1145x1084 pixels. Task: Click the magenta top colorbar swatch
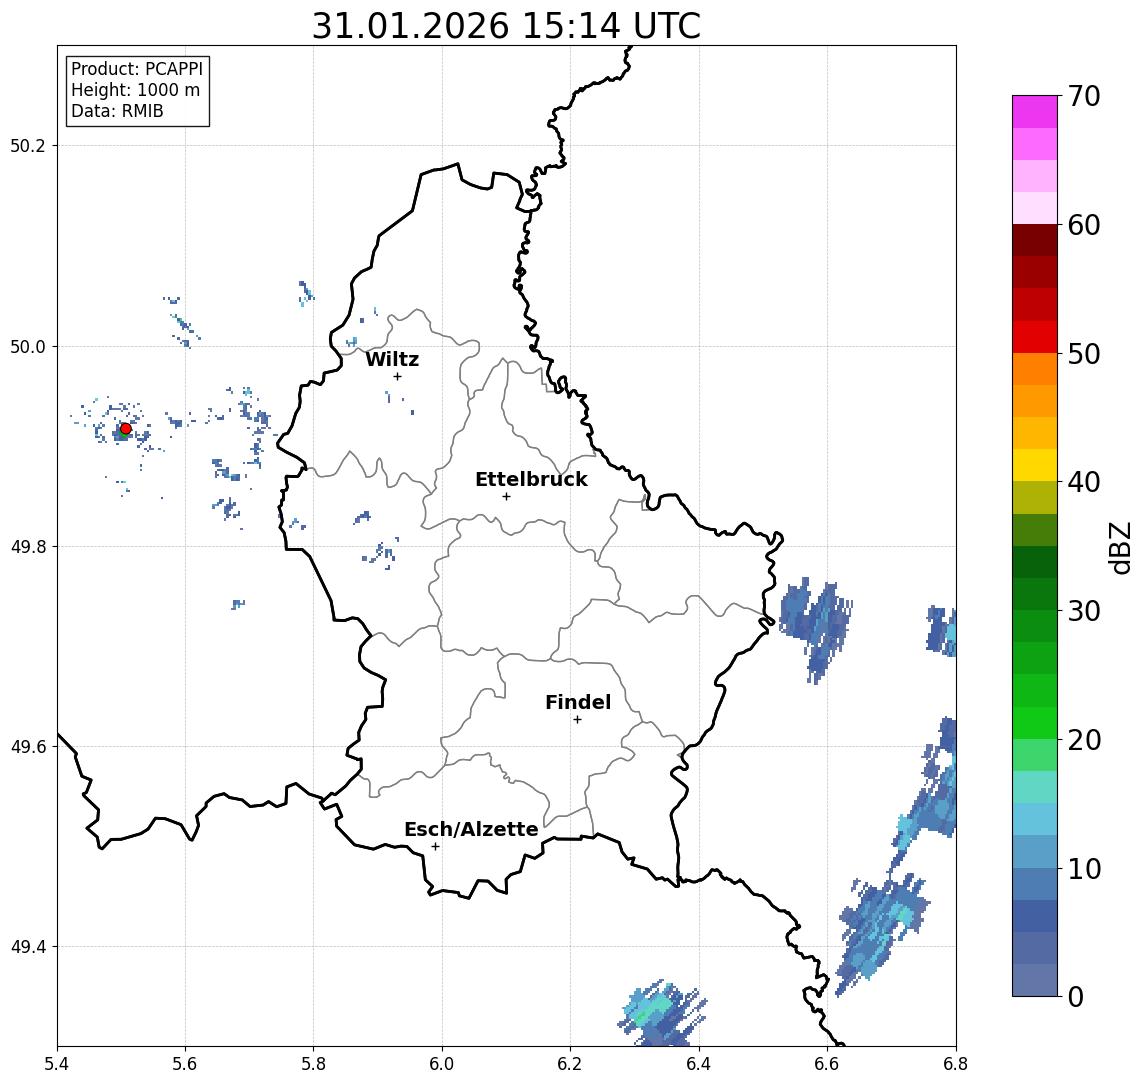[x=1035, y=112]
